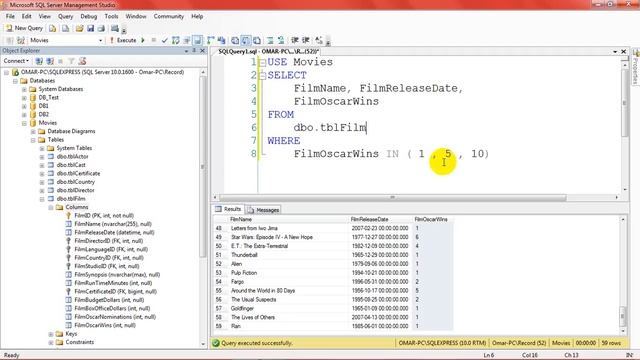Switch to Results to Grid
Image resolution: width=640 pixels, height=360 pixels.
(246, 40)
